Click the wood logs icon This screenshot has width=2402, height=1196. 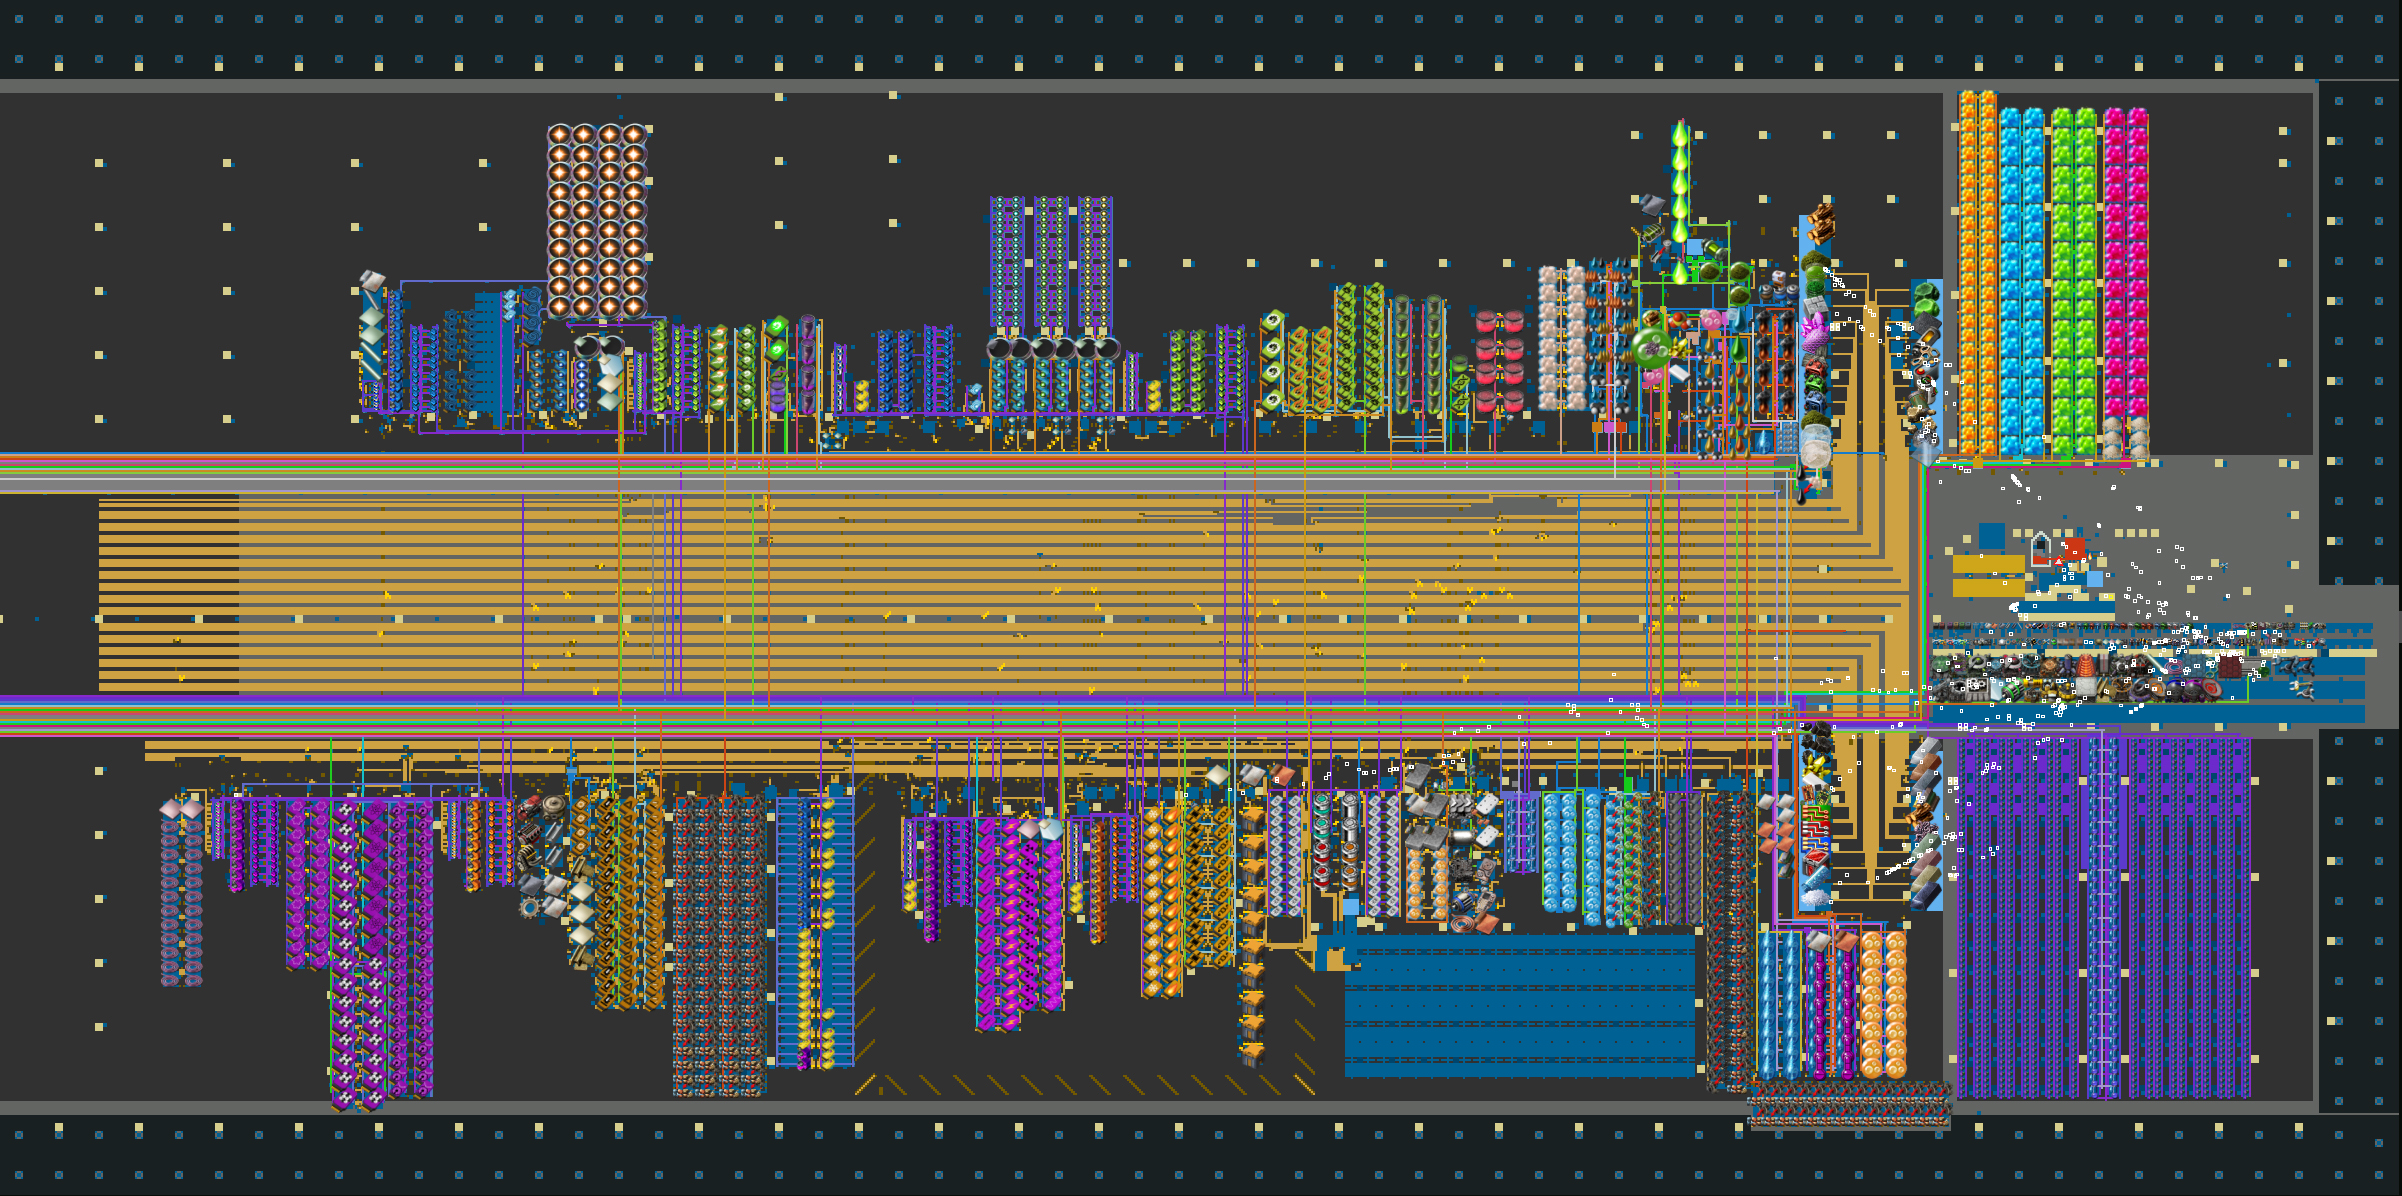tap(1821, 223)
